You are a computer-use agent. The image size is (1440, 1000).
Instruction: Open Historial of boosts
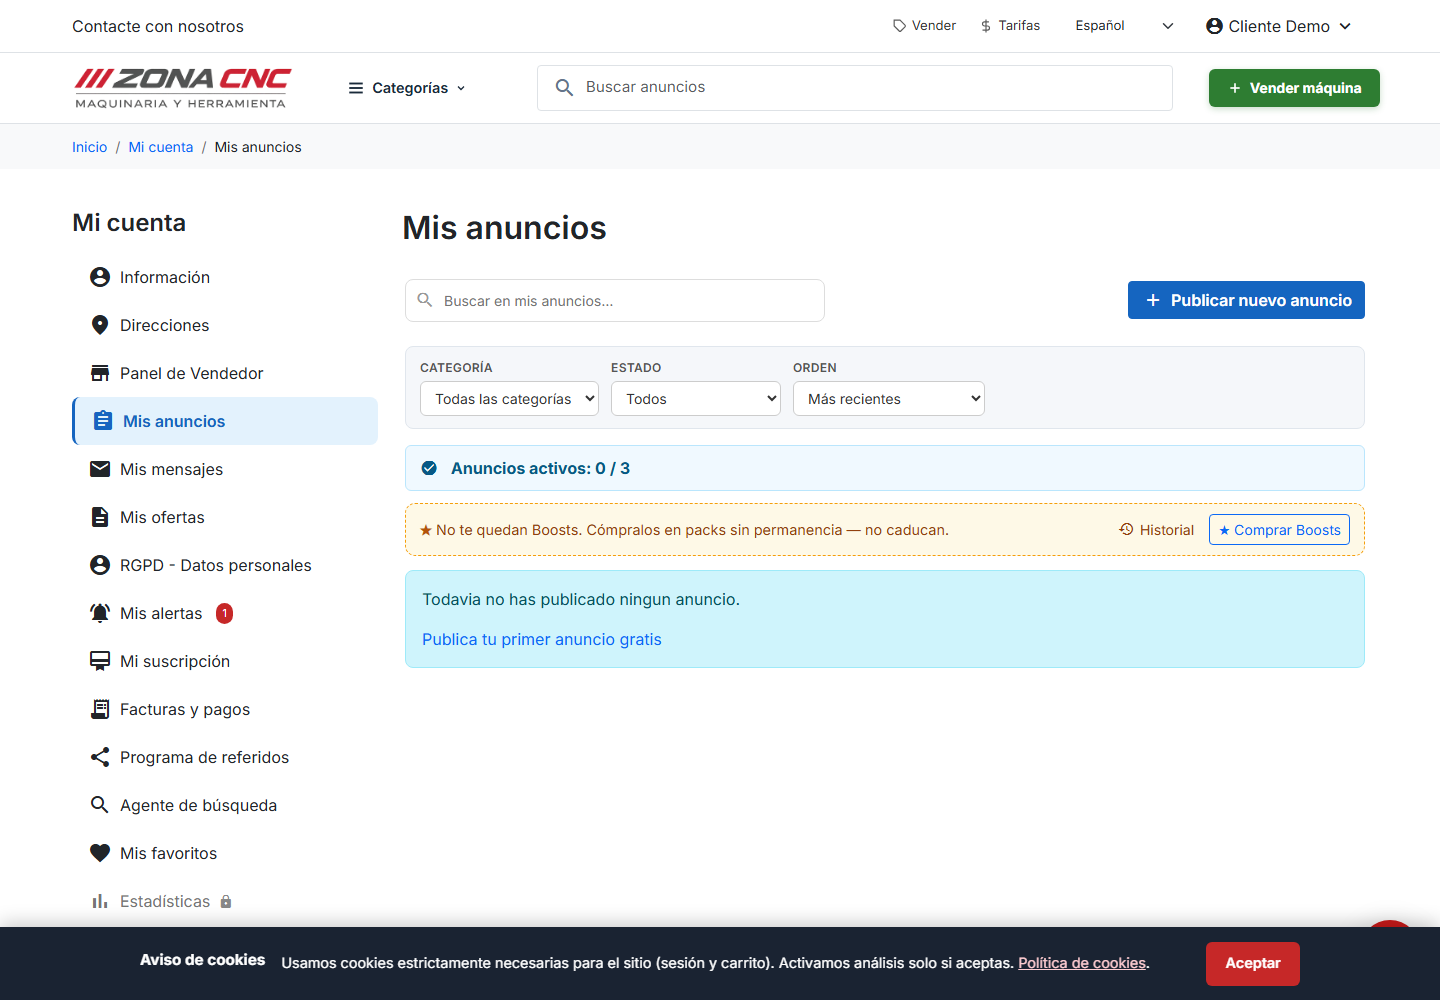pyautogui.click(x=1156, y=529)
